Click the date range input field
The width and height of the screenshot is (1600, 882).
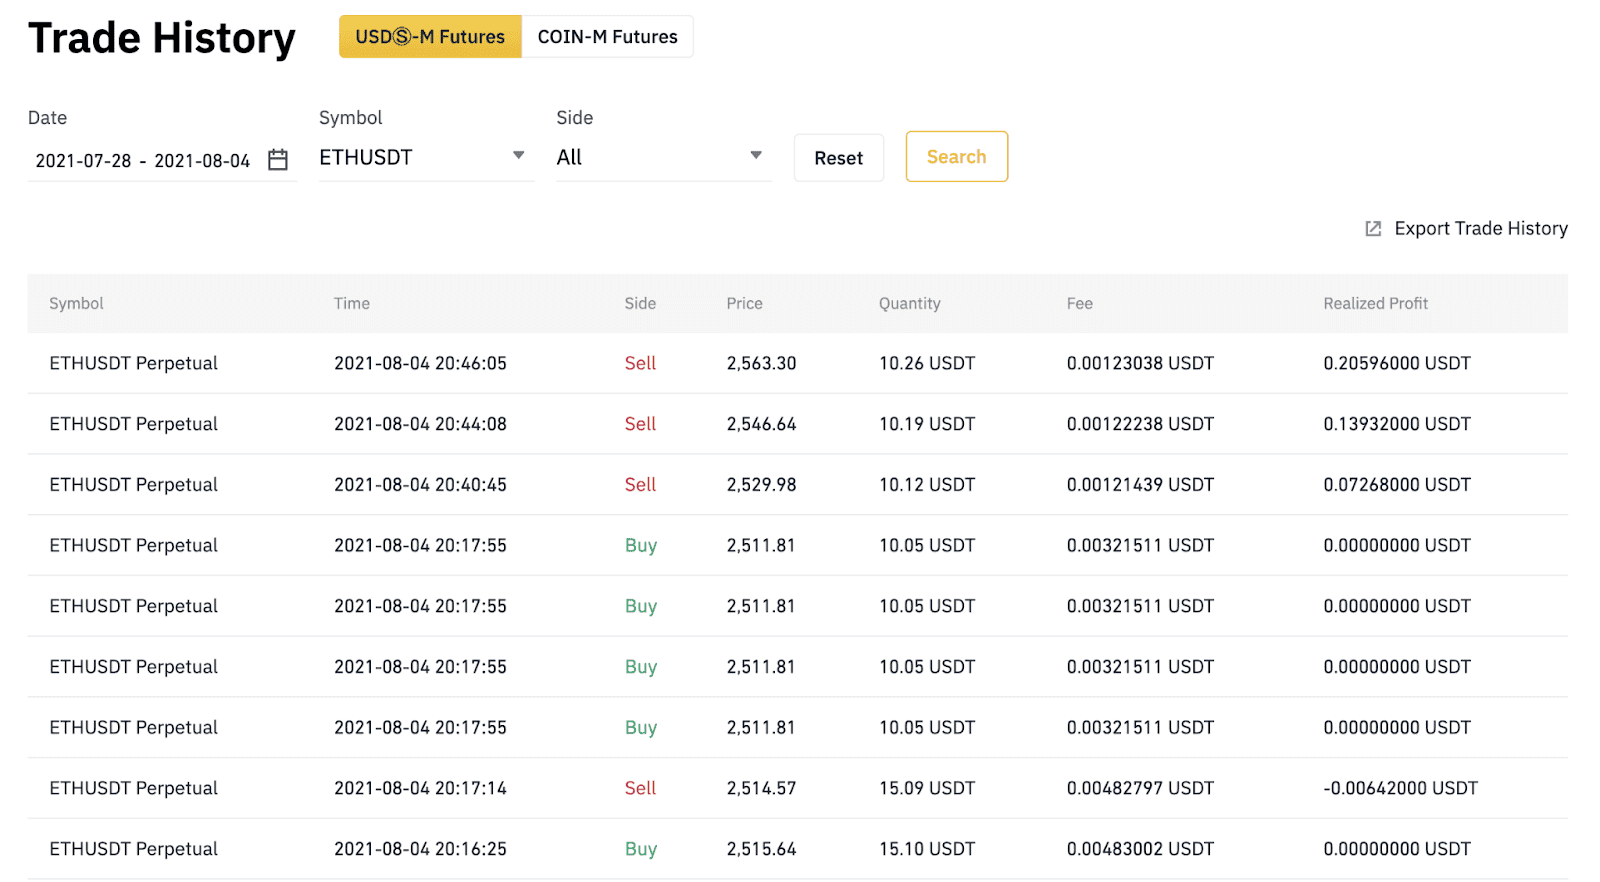162,160
